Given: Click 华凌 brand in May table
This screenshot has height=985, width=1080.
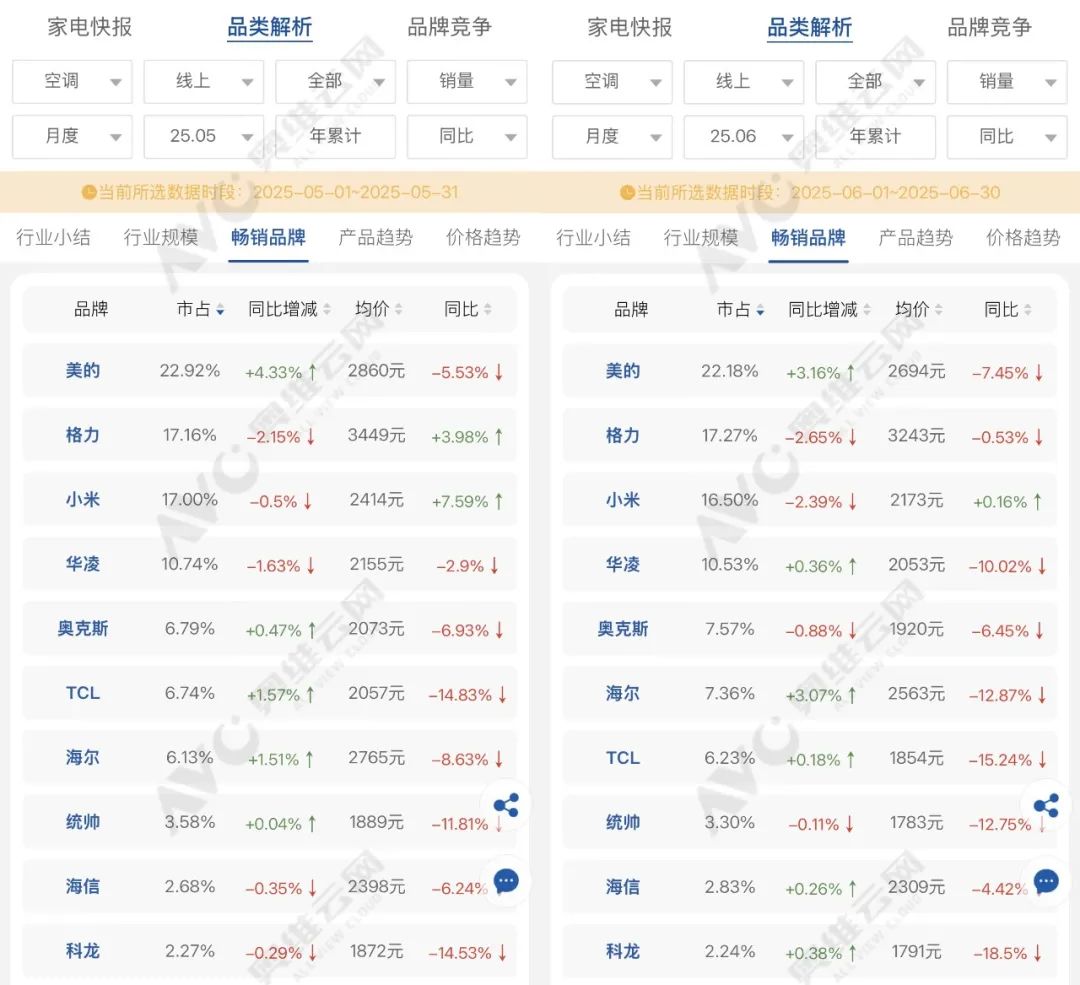Looking at the screenshot, I should point(83,565).
